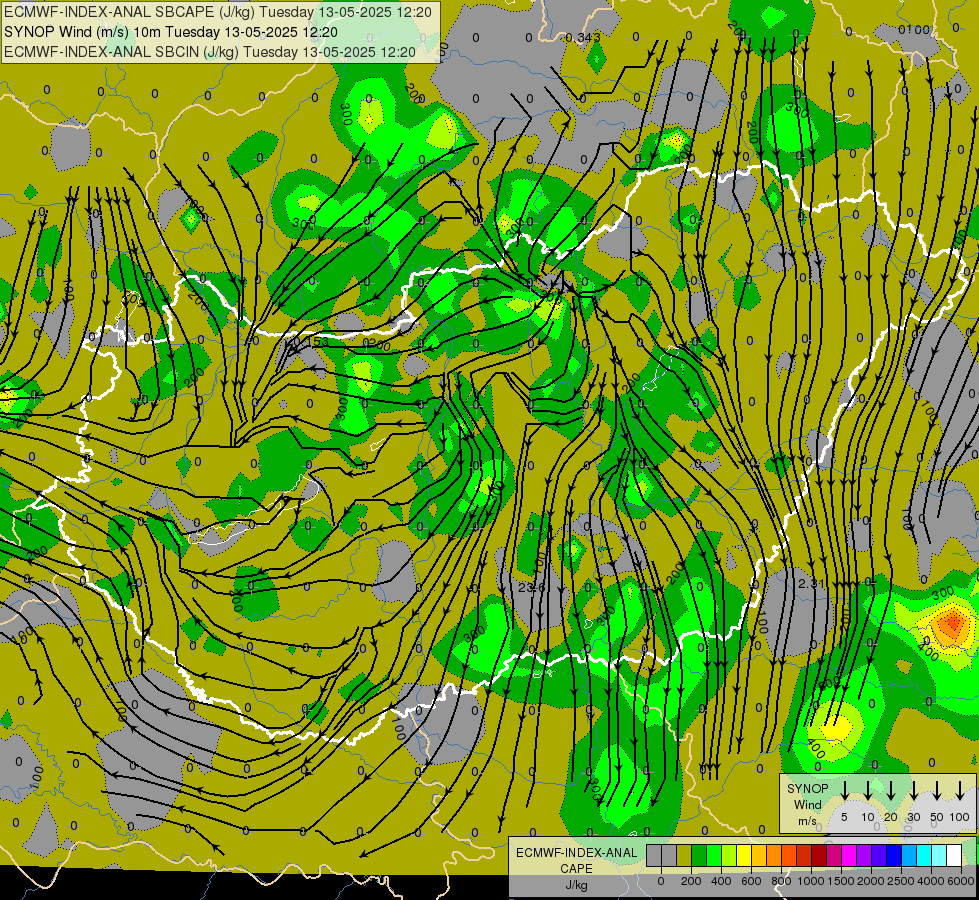Select the dark red swatch after 1000
The width and height of the screenshot is (979, 900).
click(x=819, y=855)
